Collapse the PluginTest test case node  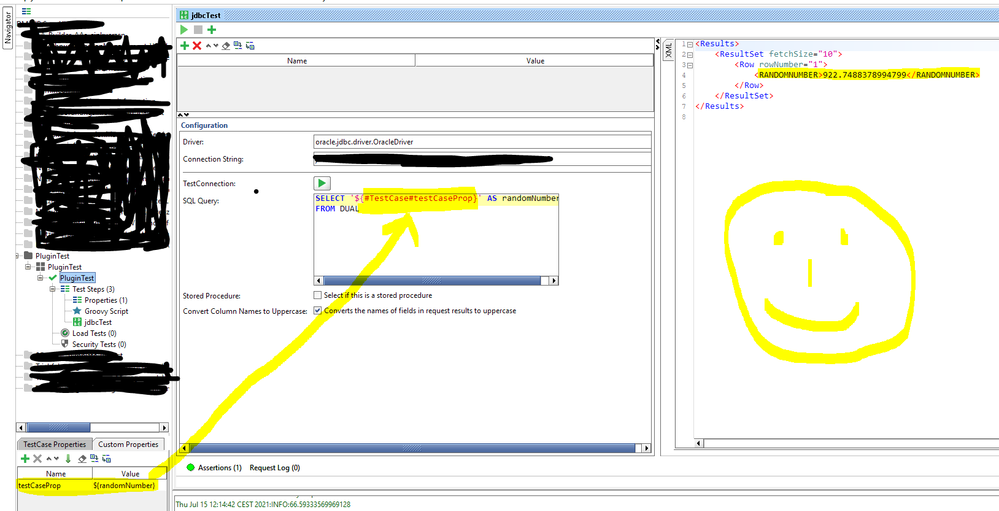tap(41, 278)
